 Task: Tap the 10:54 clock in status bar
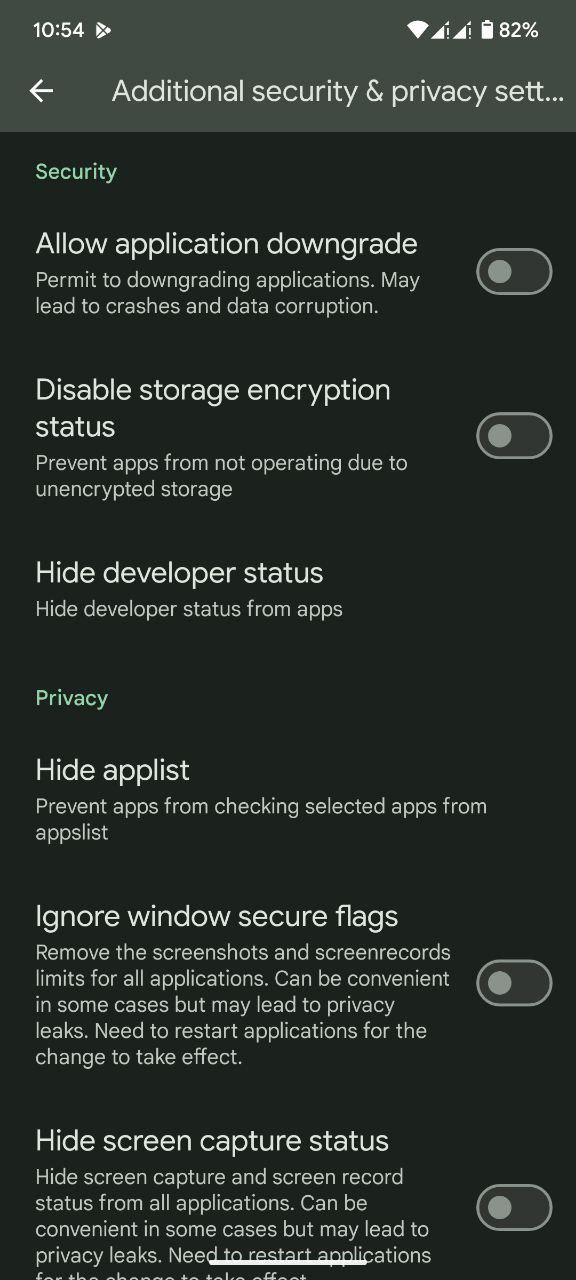pyautogui.click(x=59, y=31)
